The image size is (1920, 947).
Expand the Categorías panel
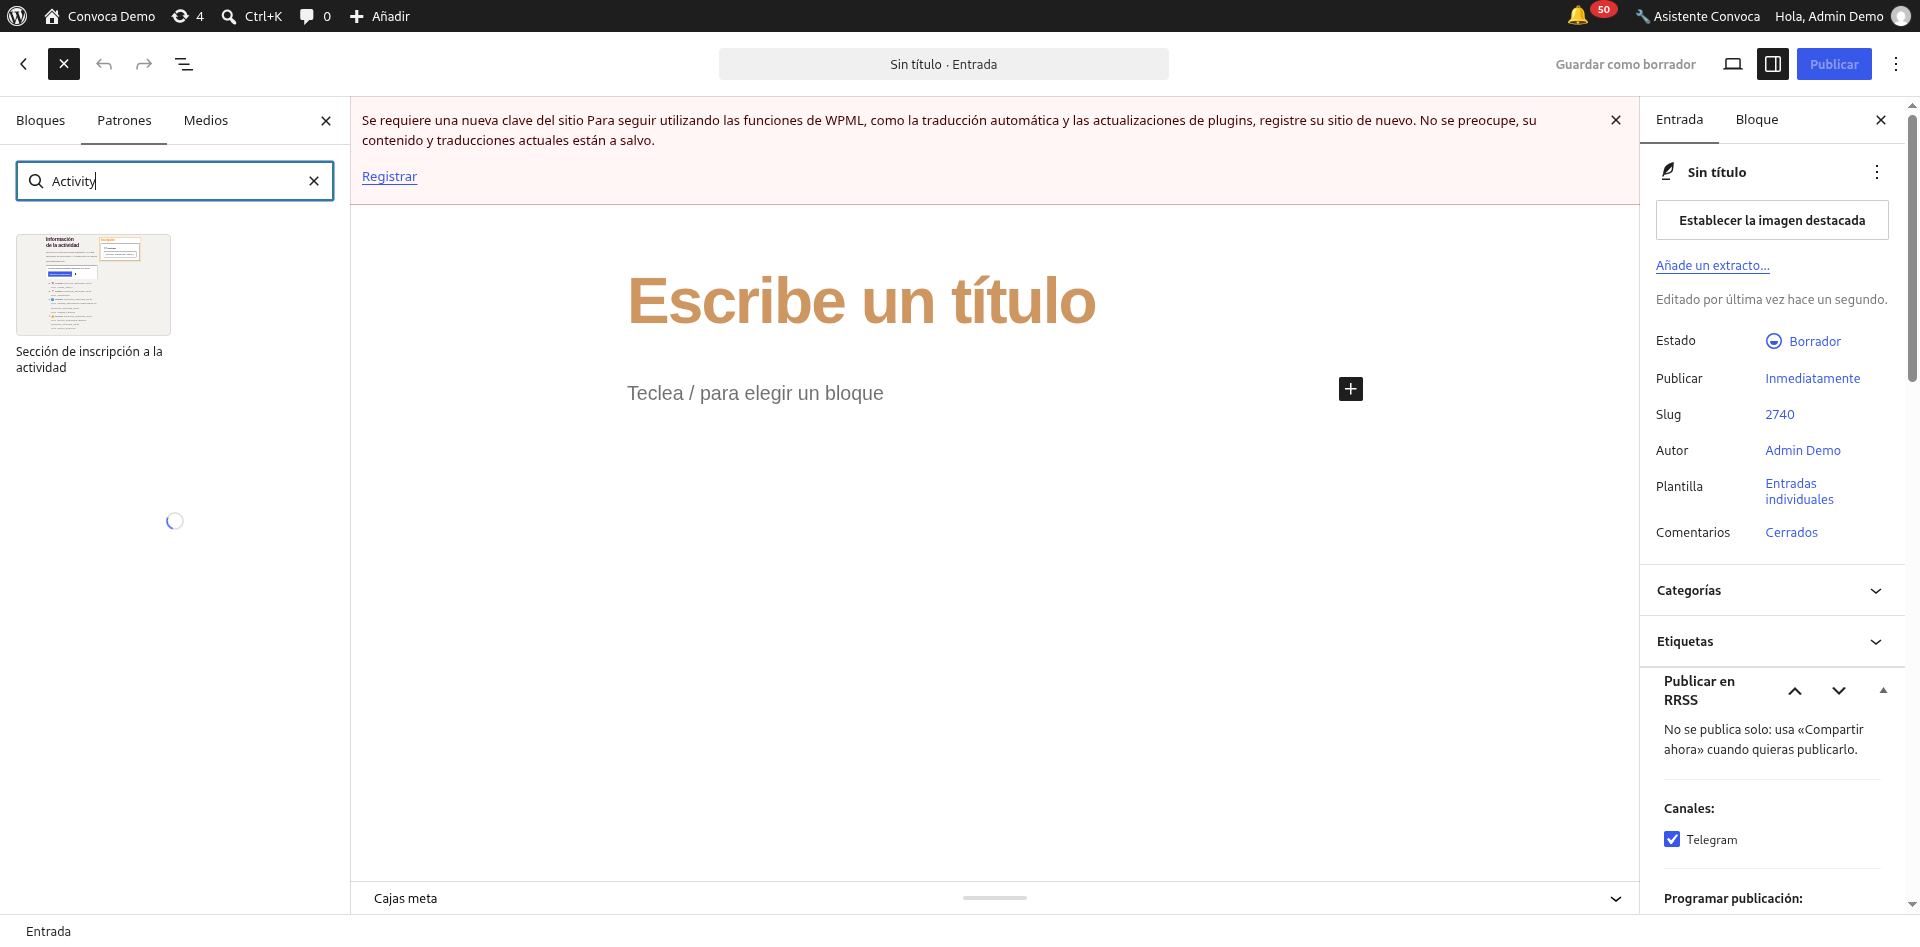pyautogui.click(x=1772, y=591)
